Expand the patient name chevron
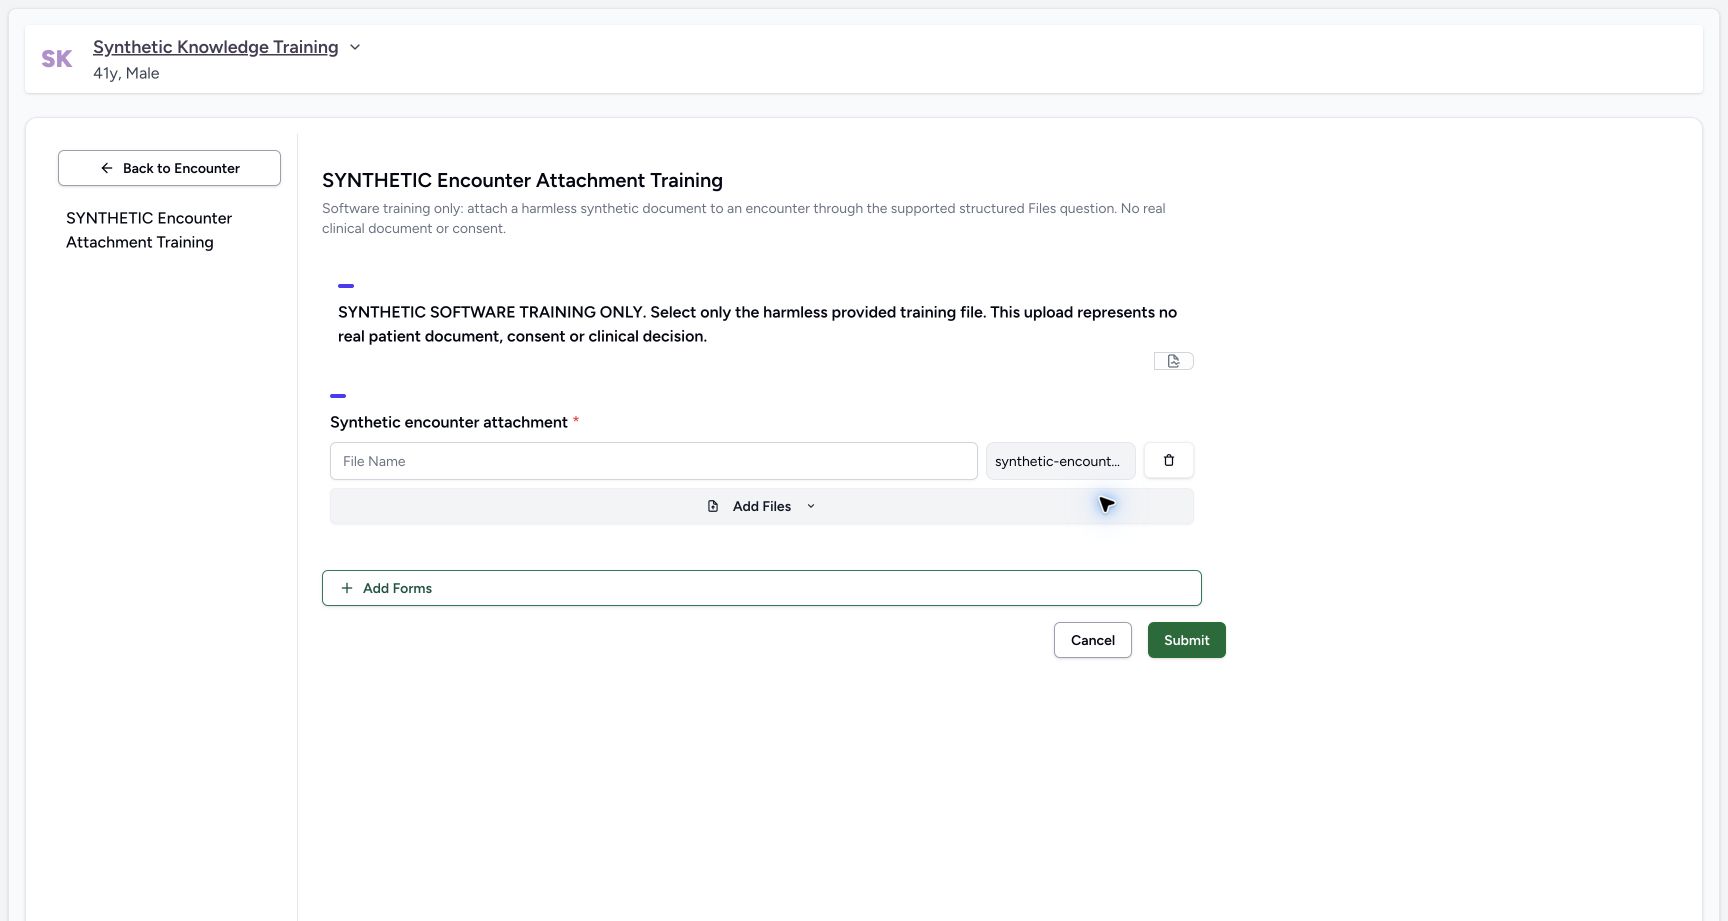Image resolution: width=1728 pixels, height=921 pixels. (355, 47)
